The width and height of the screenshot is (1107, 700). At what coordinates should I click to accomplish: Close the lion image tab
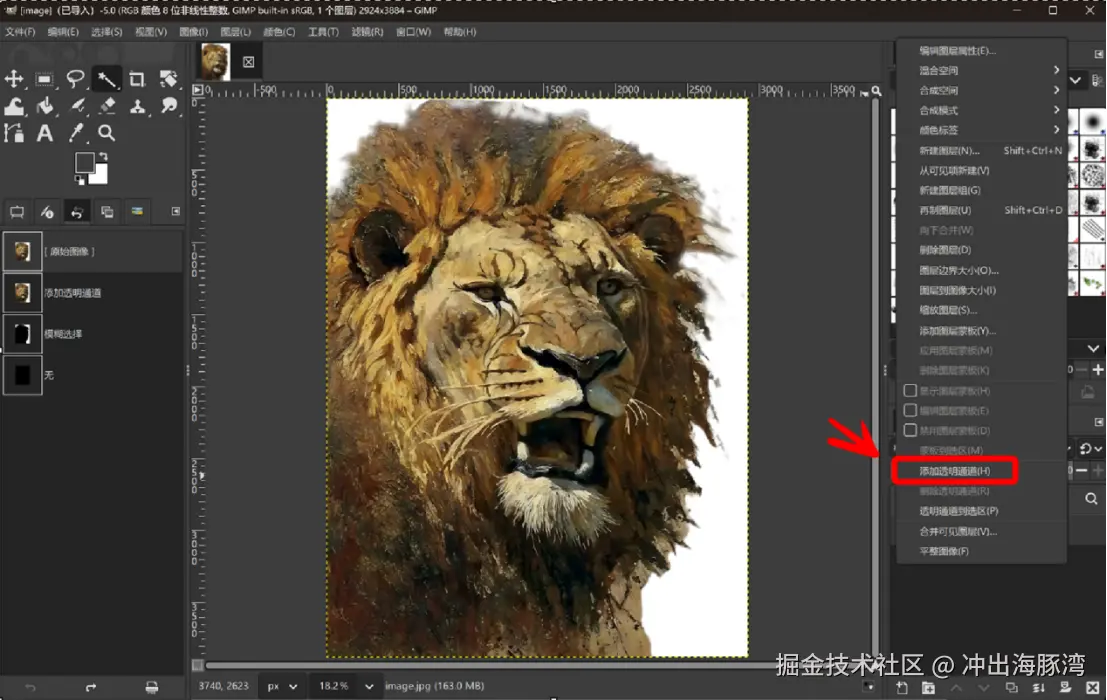tap(249, 62)
